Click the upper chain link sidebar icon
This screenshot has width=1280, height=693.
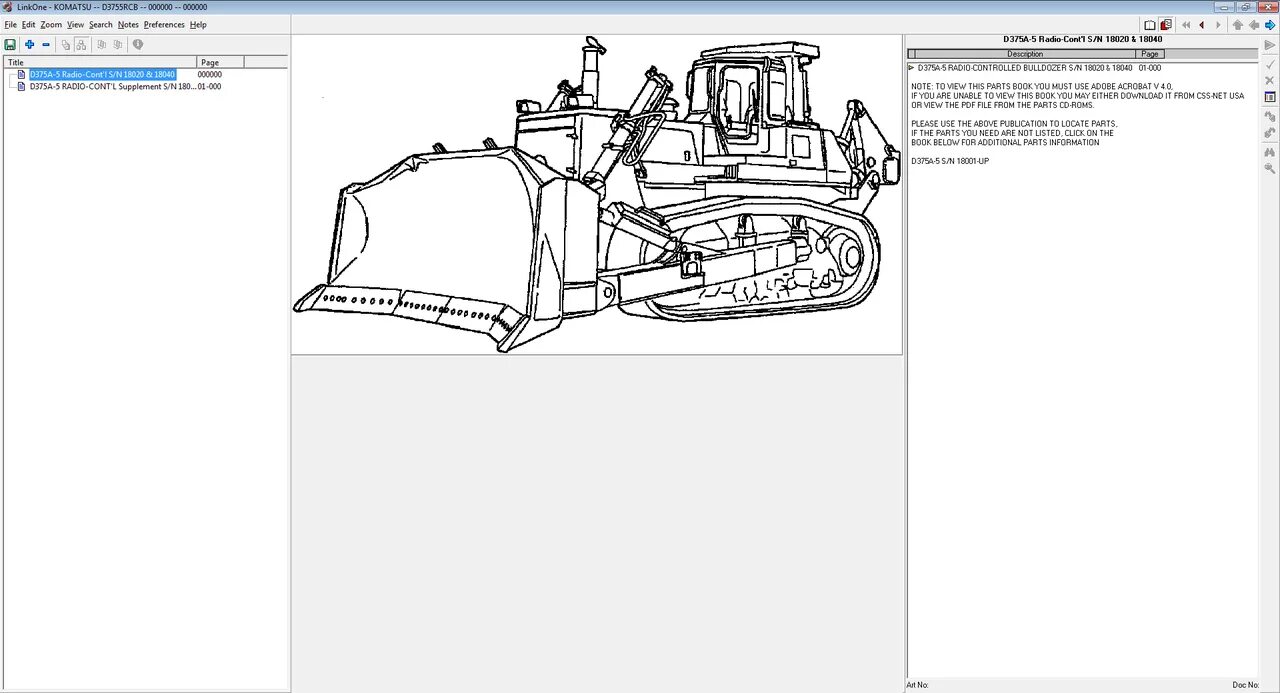tap(1270, 116)
